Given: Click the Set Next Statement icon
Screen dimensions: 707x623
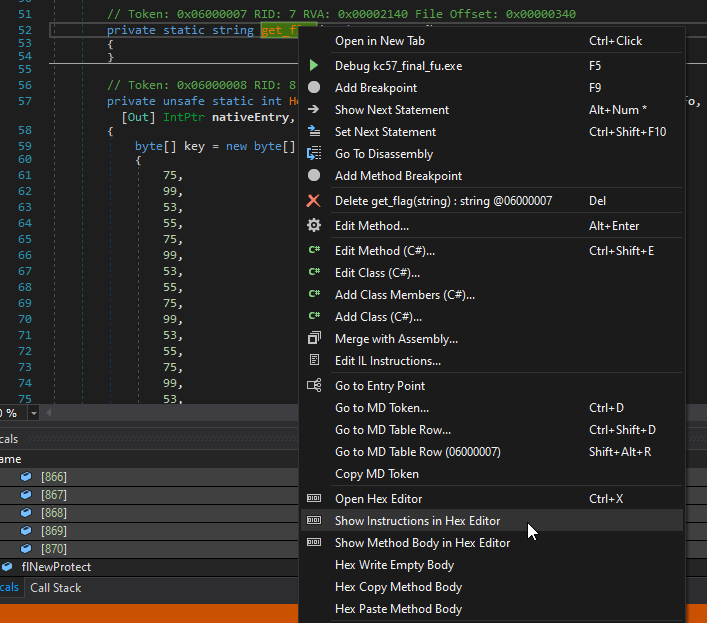Looking at the screenshot, I should tap(314, 132).
